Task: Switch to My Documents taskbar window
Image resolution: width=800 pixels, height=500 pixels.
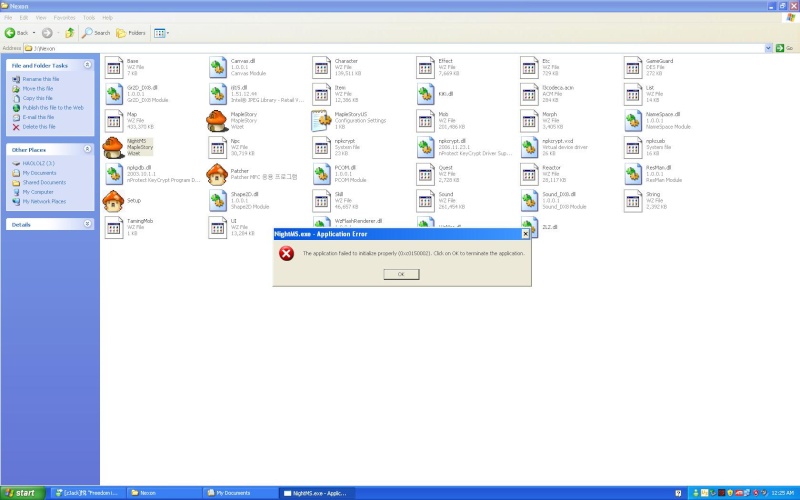Action: (x=240, y=493)
